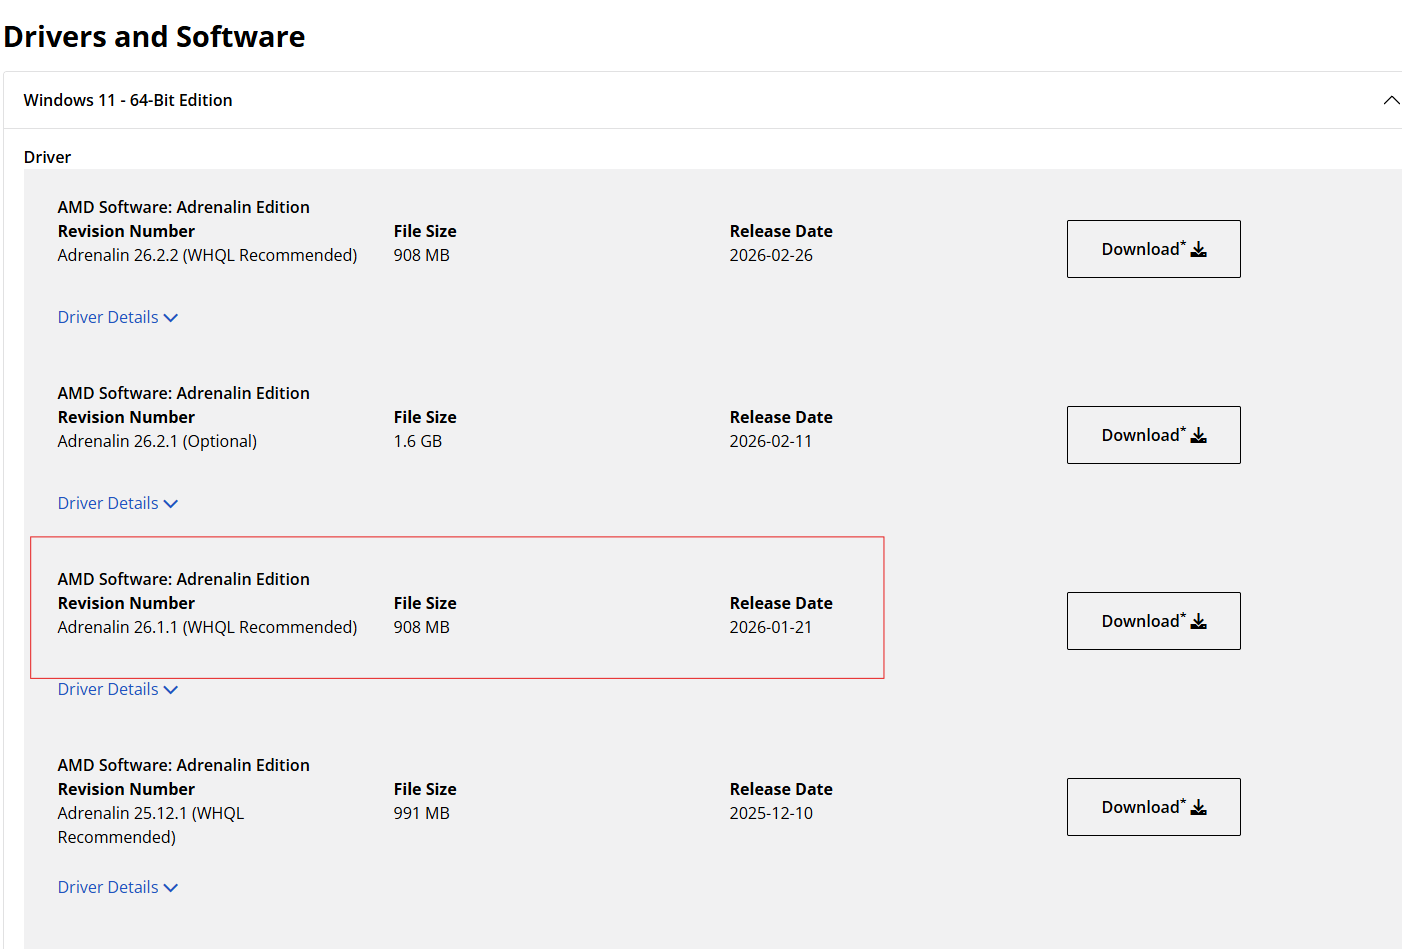Click the release date 2026-02-11
1402x949 pixels.
click(x=771, y=441)
